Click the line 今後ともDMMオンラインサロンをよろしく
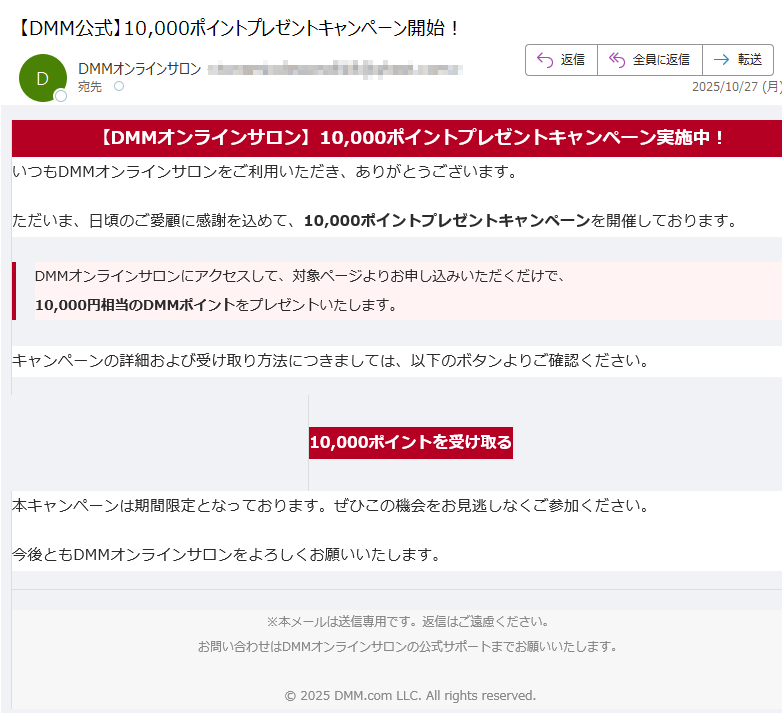The width and height of the screenshot is (782, 713). [x=226, y=554]
